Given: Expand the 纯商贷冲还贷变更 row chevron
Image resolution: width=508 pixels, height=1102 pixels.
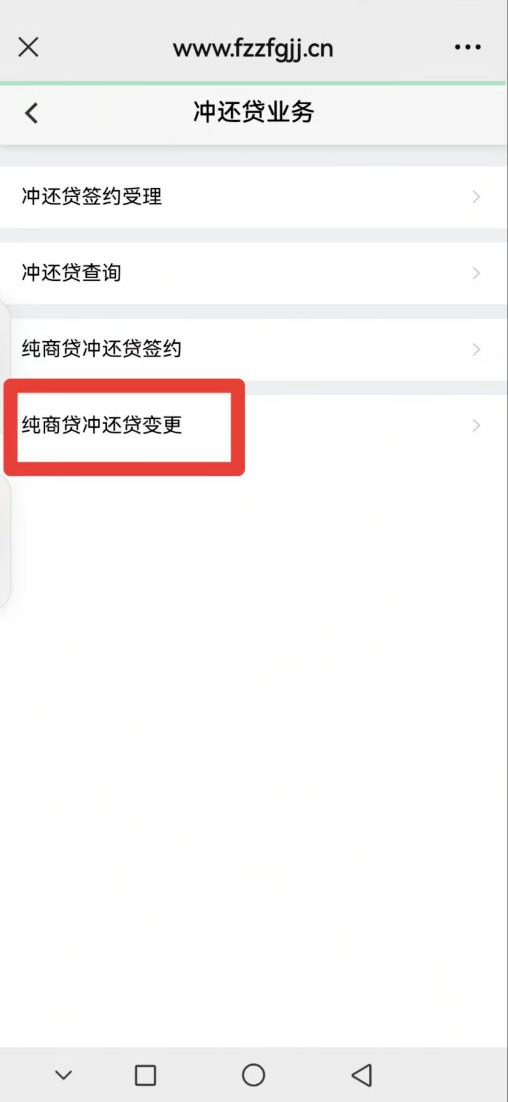Looking at the screenshot, I should point(476,425).
